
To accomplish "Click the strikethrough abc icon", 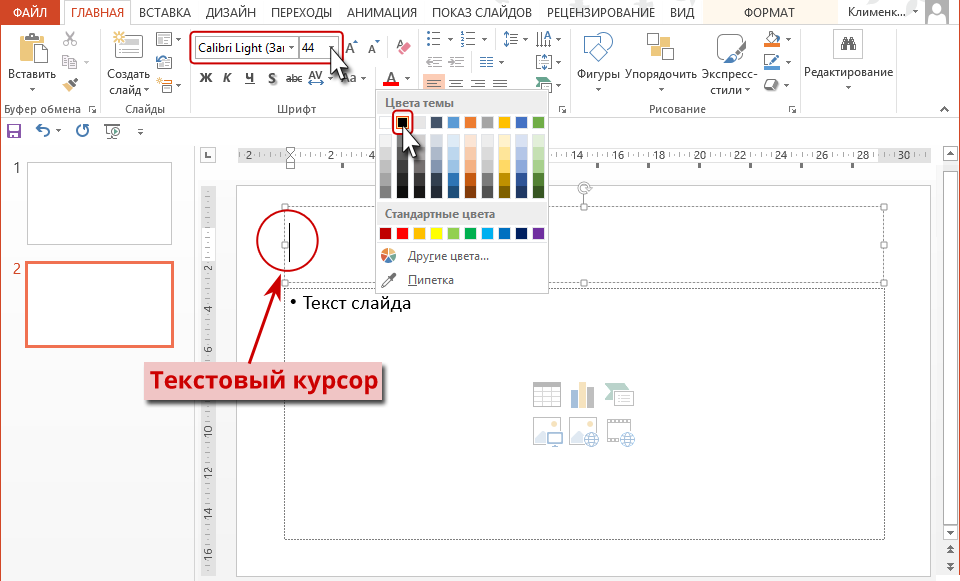I will tap(294, 78).
